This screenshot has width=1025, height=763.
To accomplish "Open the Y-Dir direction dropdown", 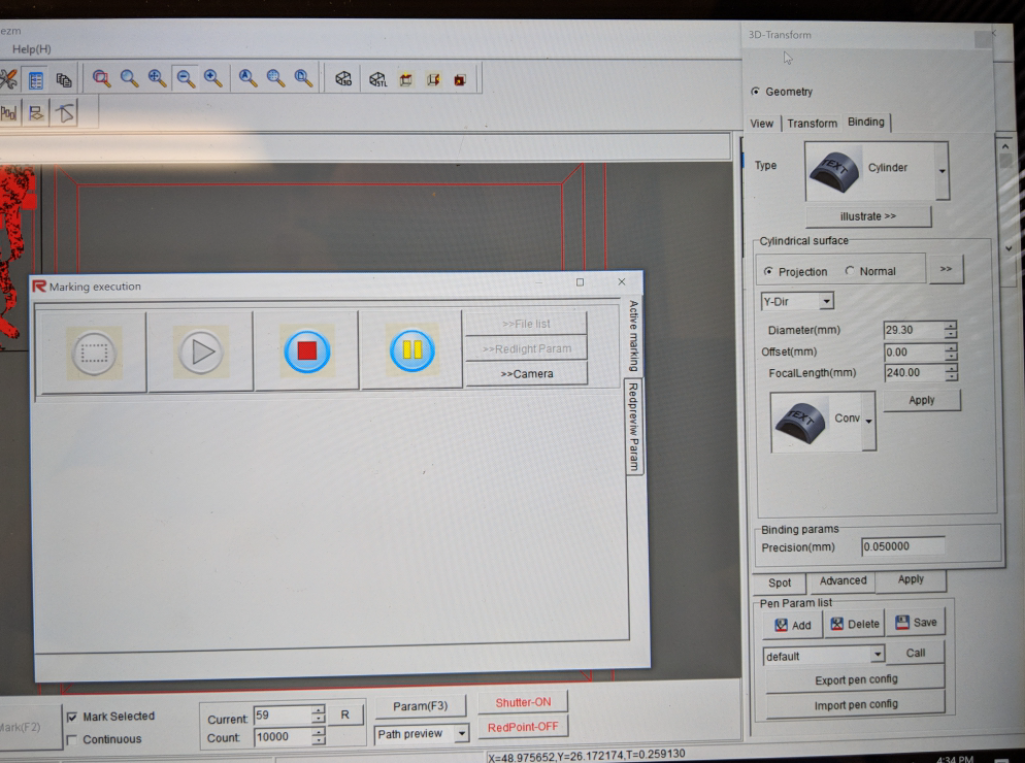I will pyautogui.click(x=828, y=301).
